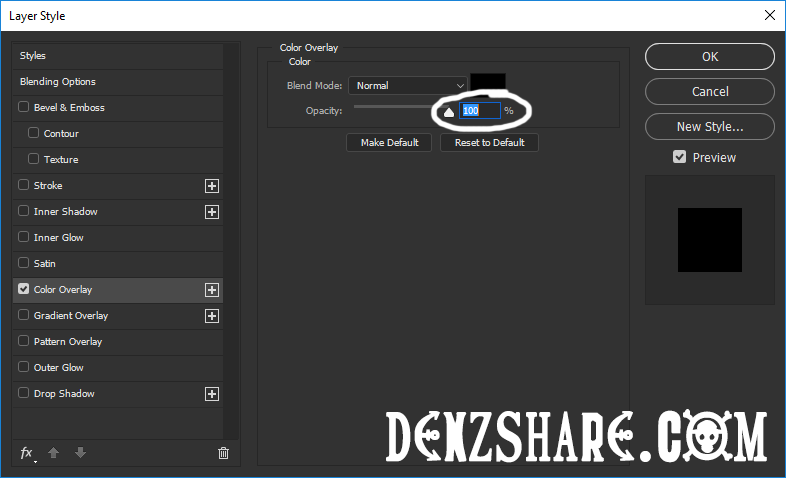
Task: Add another Drop Shadow with plus icon
Action: (212, 394)
